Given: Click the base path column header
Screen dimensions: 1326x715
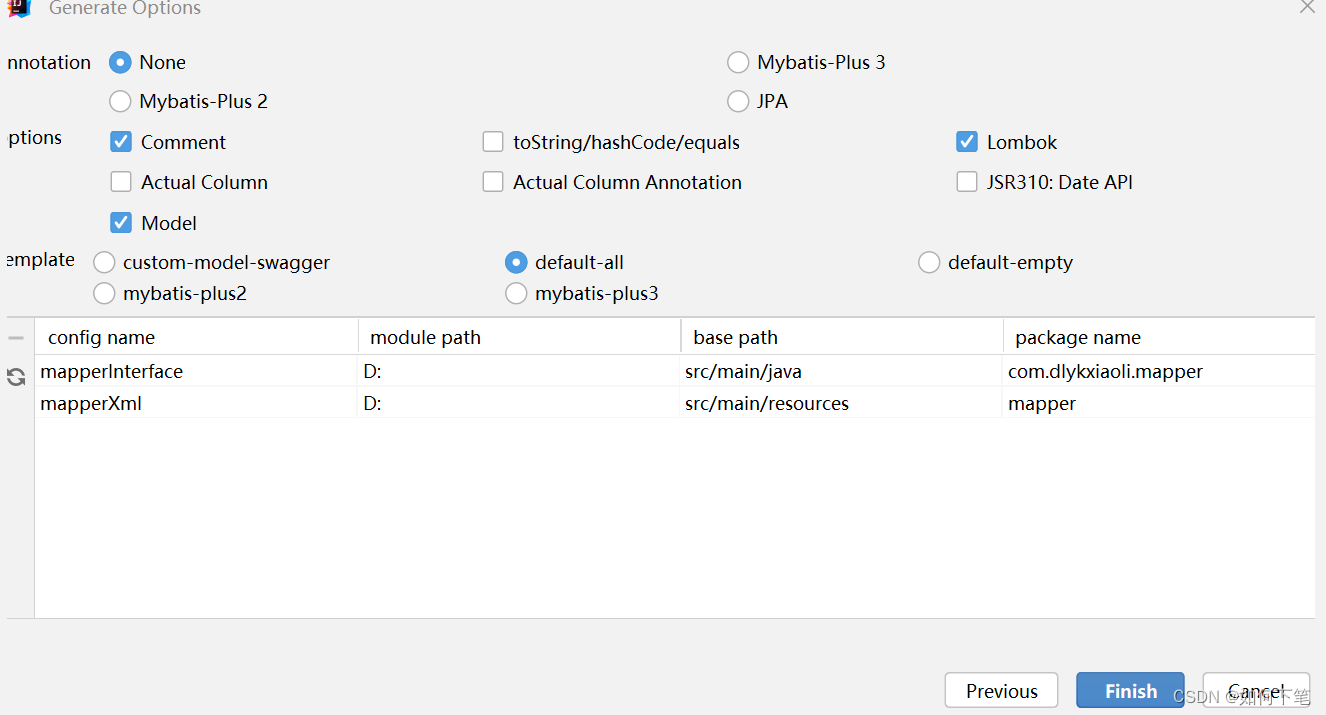Looking at the screenshot, I should tap(735, 337).
